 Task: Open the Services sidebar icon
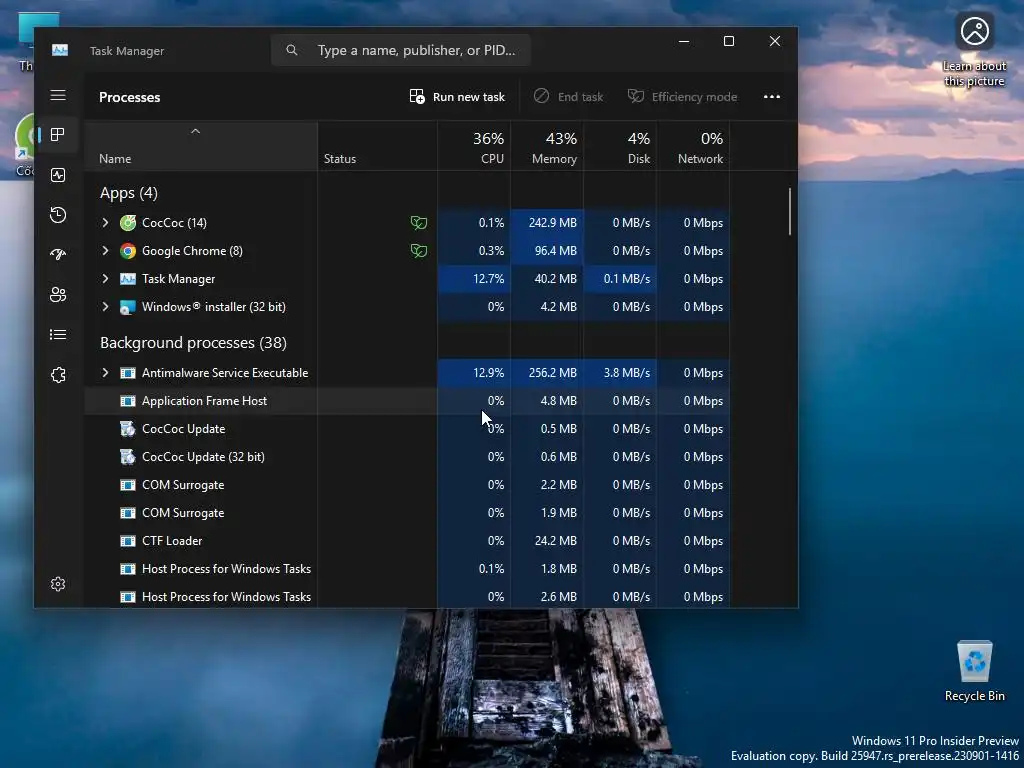click(x=58, y=375)
